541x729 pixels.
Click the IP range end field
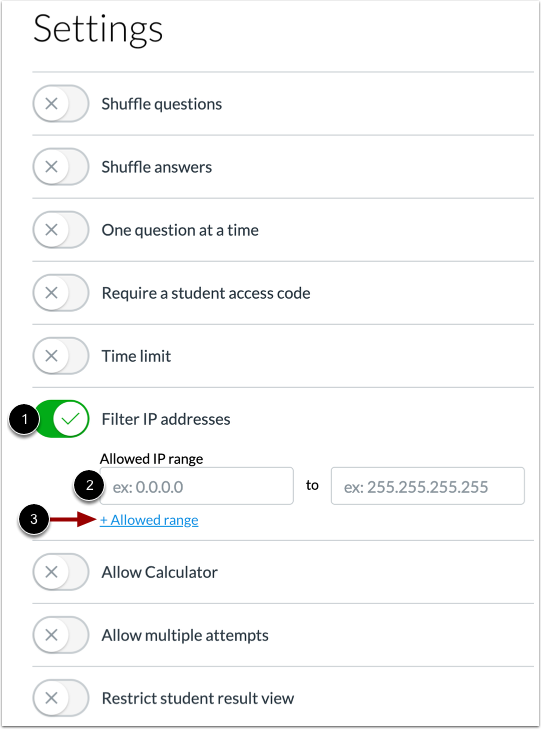click(x=428, y=486)
